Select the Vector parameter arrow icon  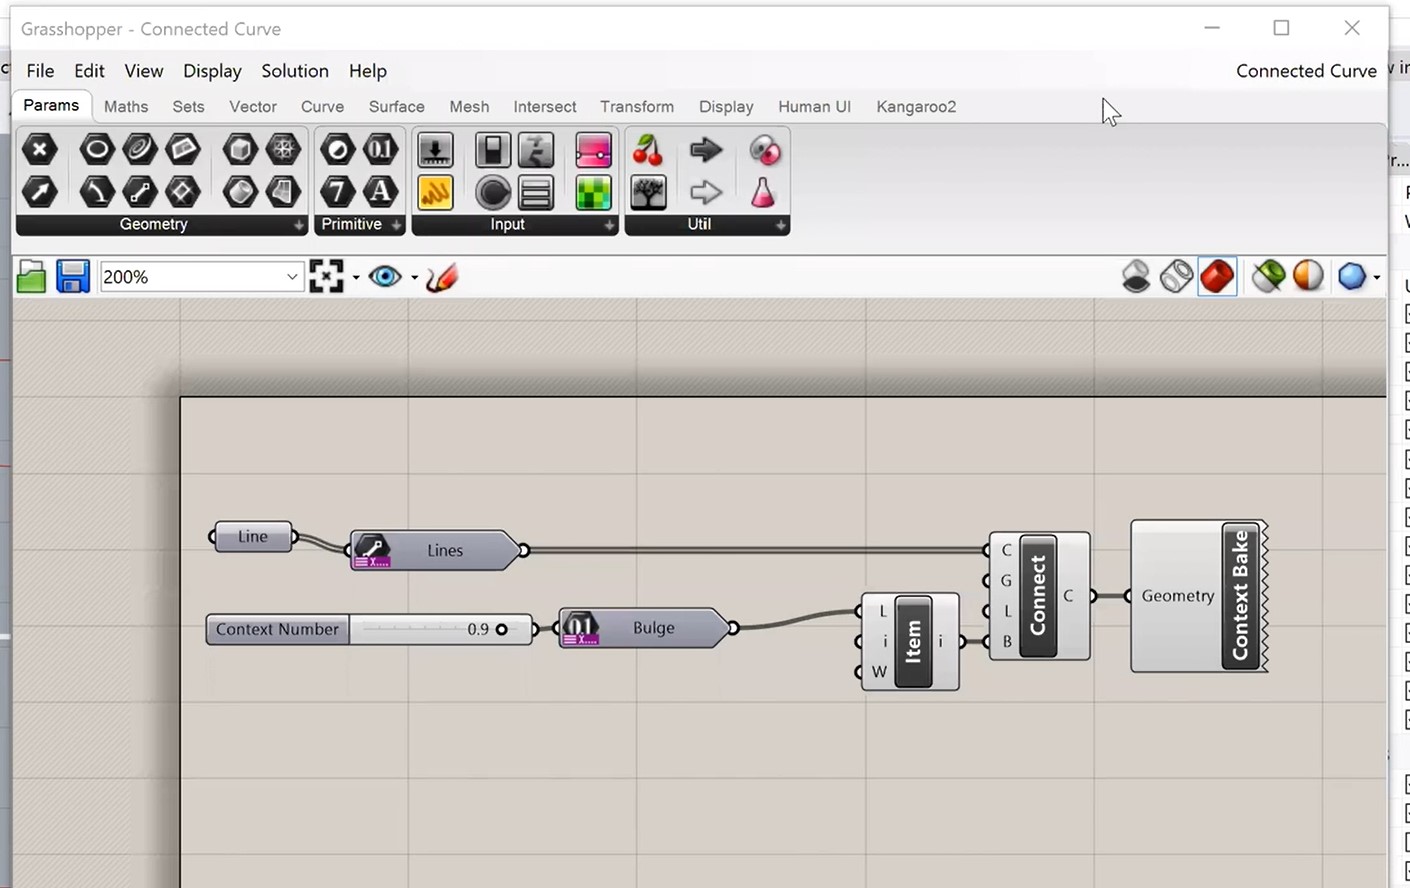pos(40,191)
